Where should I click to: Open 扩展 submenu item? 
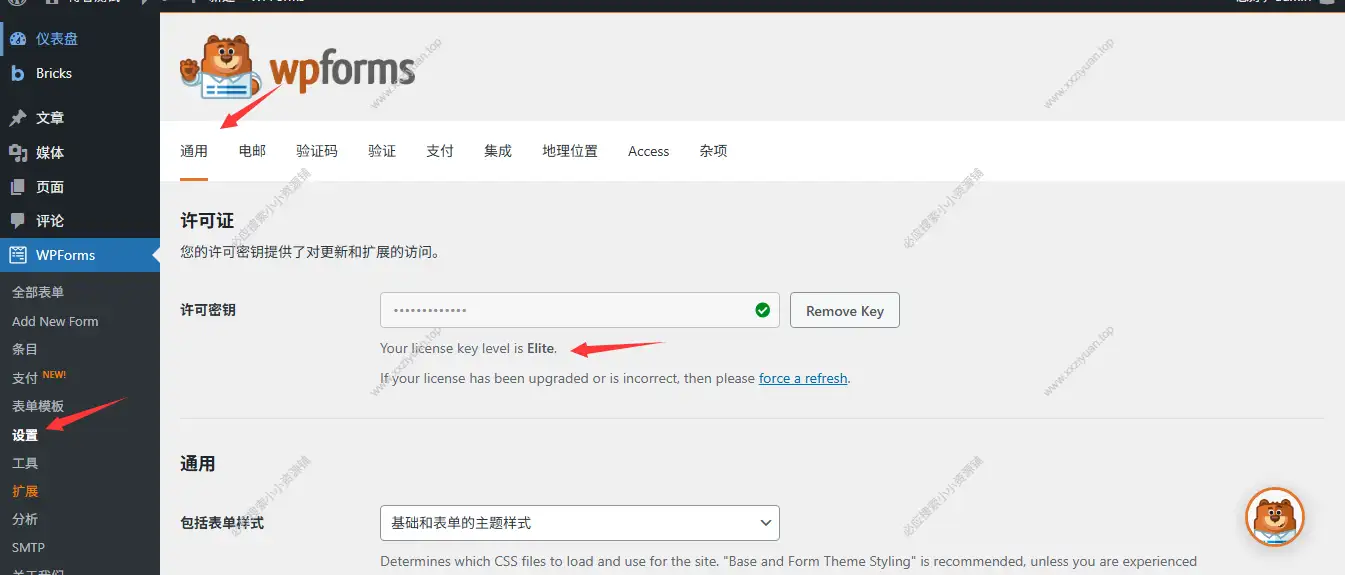point(25,491)
